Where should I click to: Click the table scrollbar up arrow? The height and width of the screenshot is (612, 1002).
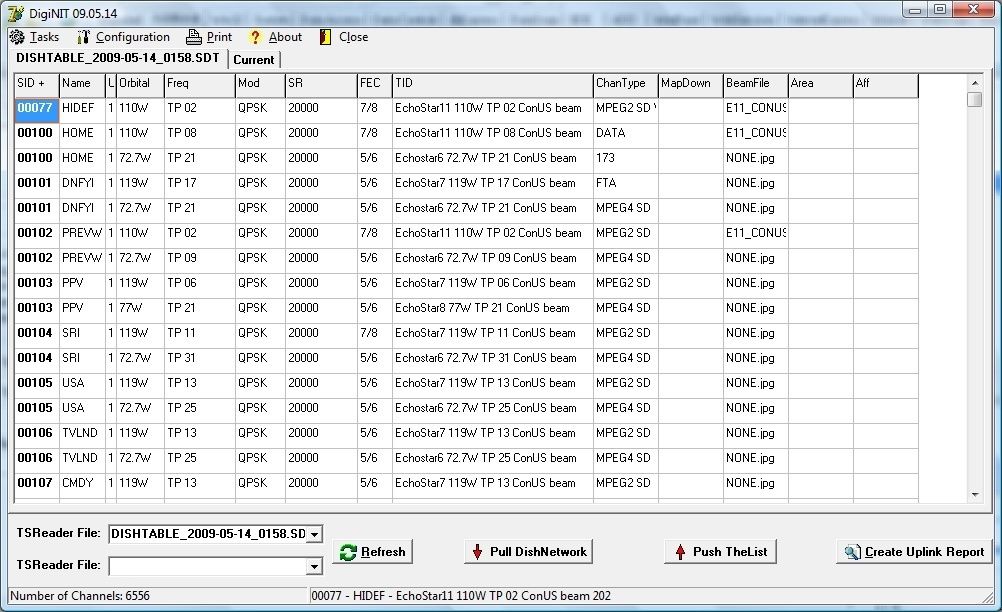975,82
